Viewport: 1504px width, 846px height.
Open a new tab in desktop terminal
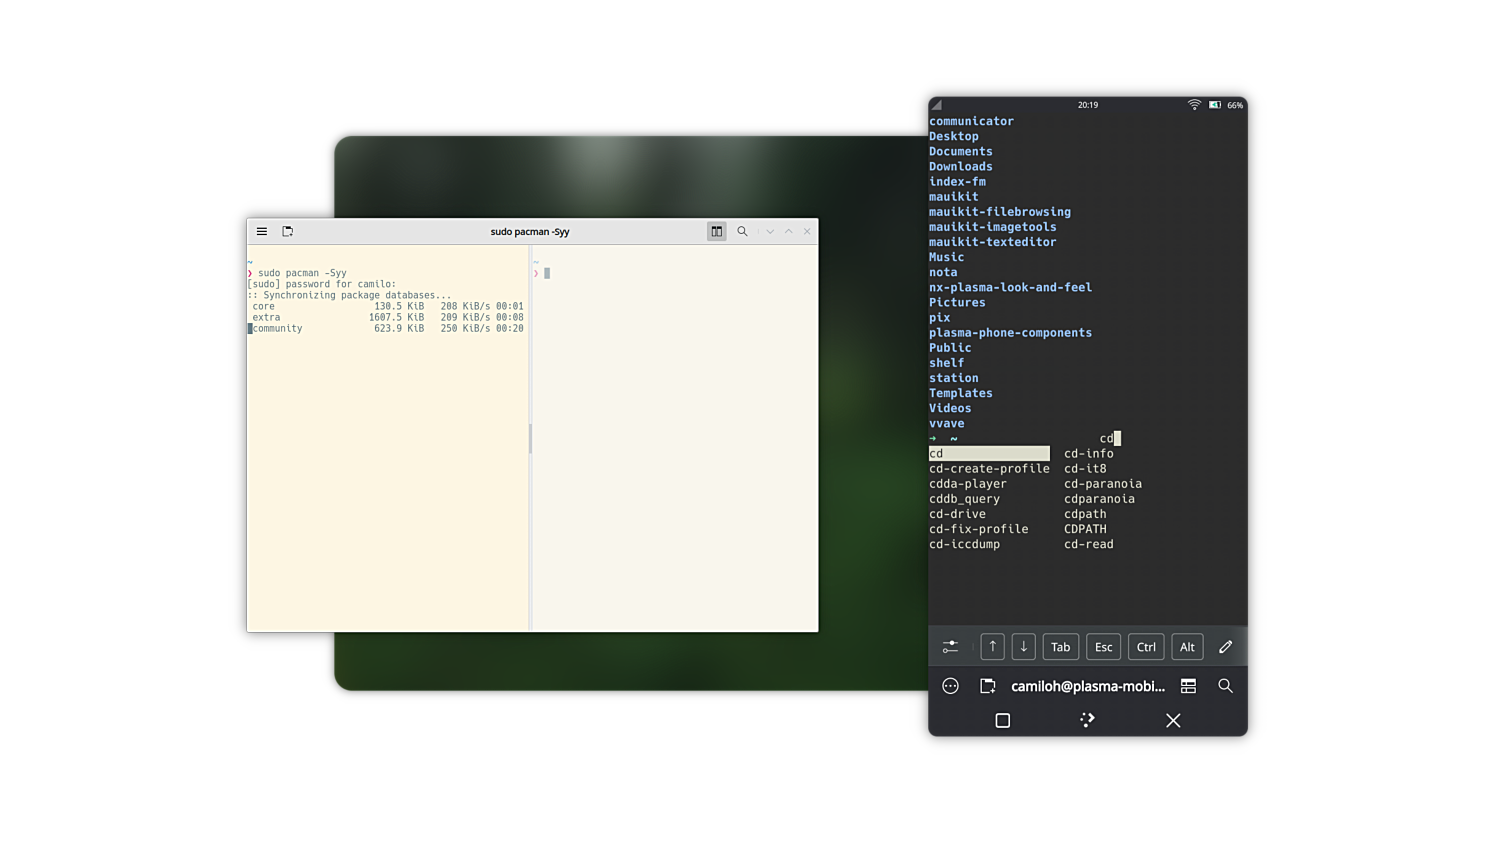click(288, 231)
